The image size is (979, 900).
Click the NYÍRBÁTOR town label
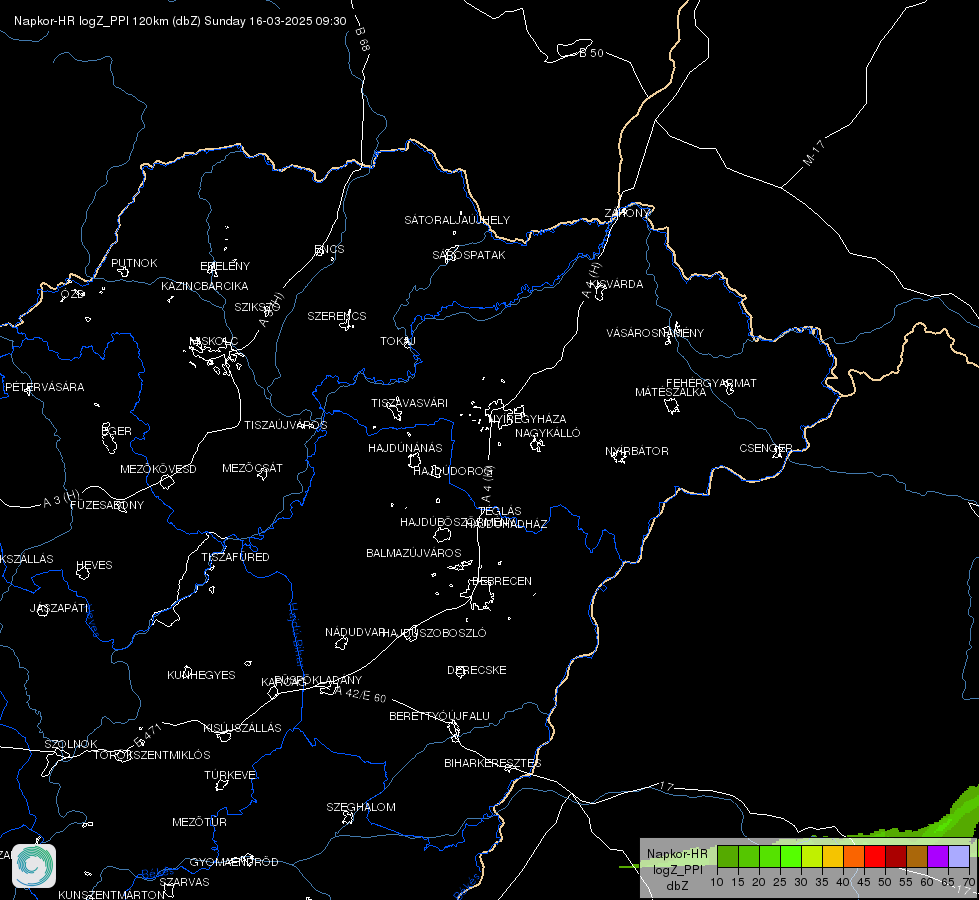tap(637, 451)
